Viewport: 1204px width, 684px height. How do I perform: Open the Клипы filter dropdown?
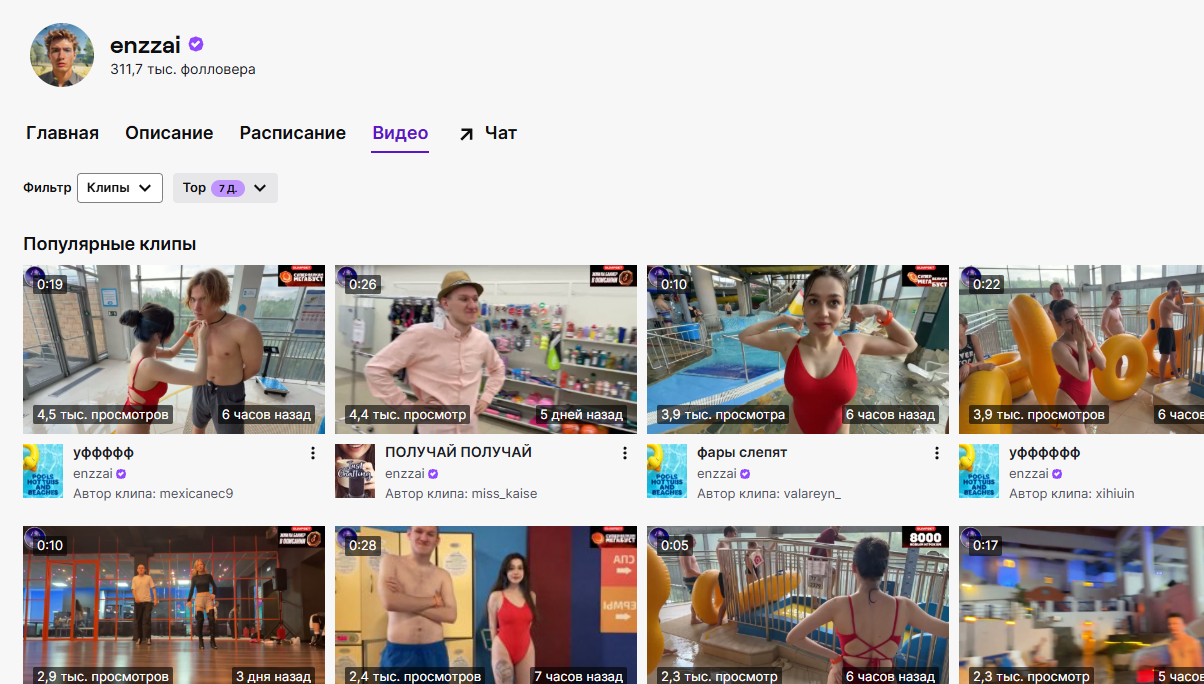(x=120, y=188)
